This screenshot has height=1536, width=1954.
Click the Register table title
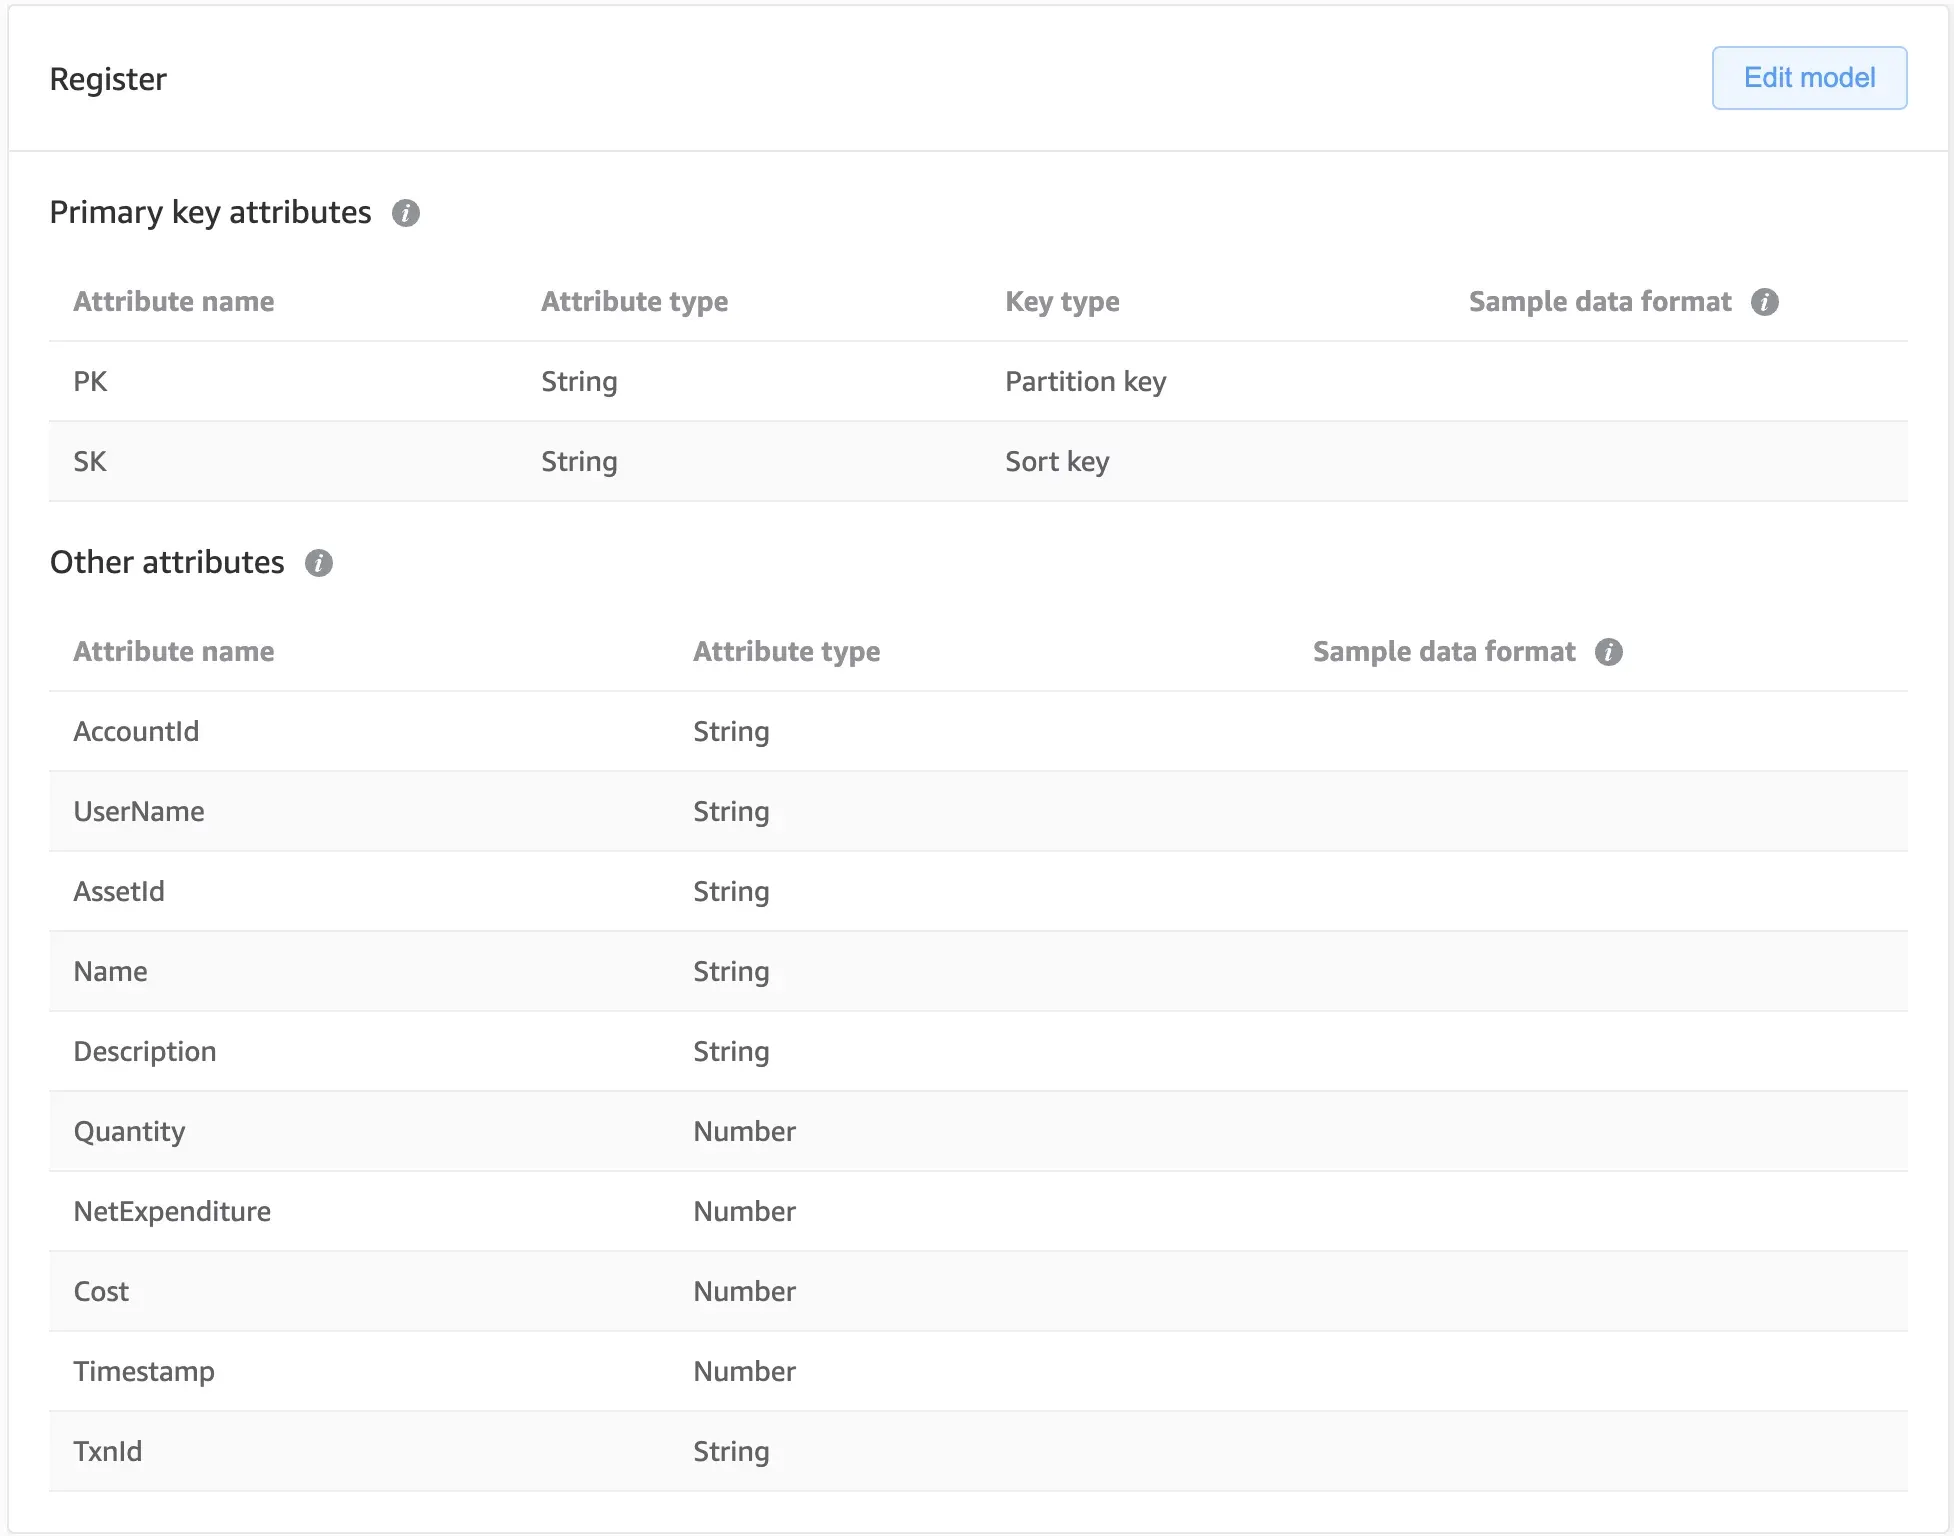pos(108,79)
